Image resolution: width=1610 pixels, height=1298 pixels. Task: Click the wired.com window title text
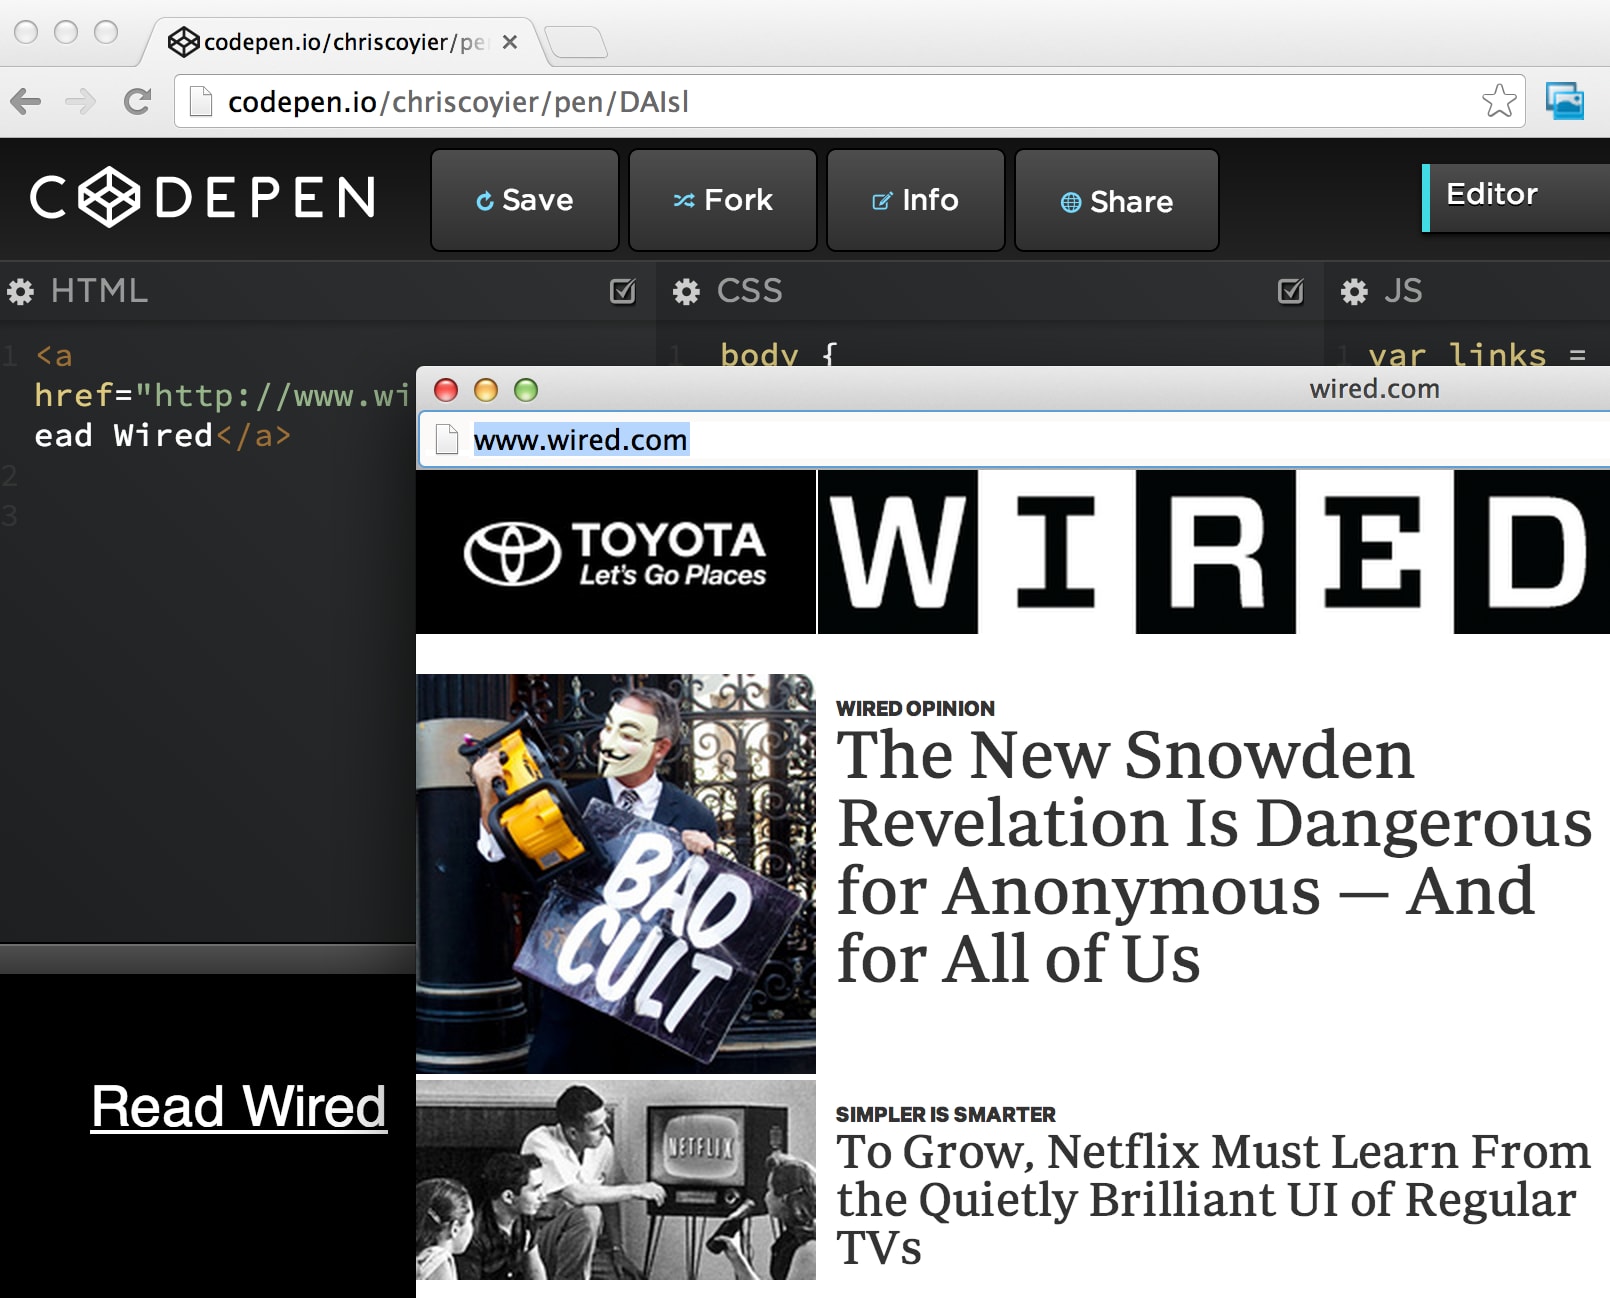pos(1374,388)
